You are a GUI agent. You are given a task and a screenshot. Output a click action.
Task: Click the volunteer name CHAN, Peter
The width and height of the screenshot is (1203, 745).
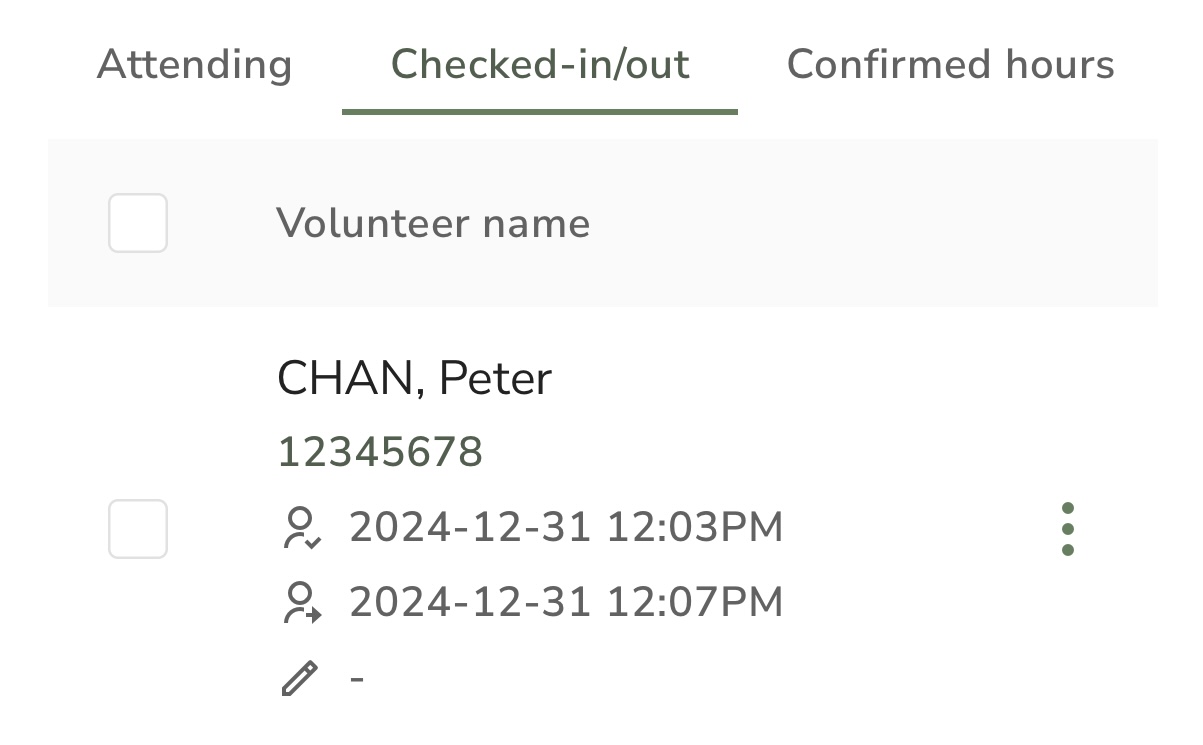[414, 379]
